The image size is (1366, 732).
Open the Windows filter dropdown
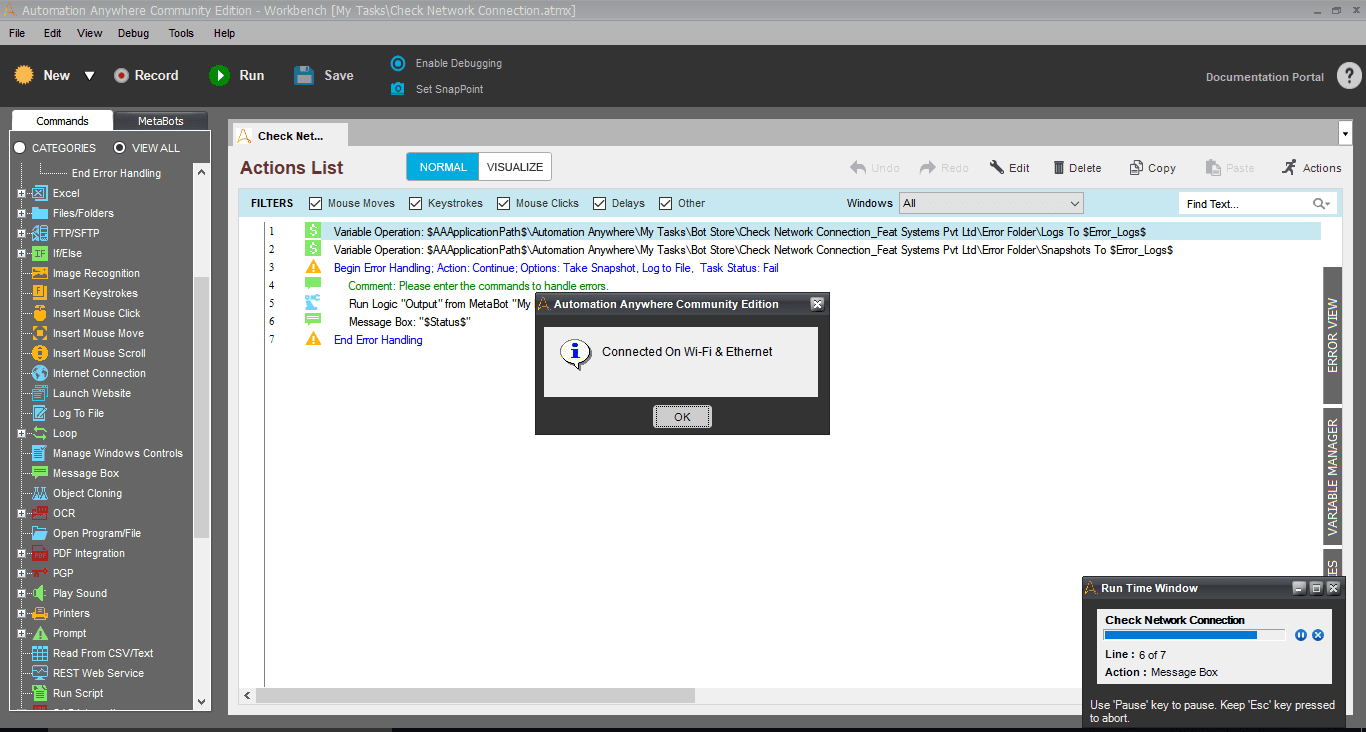tap(991, 203)
